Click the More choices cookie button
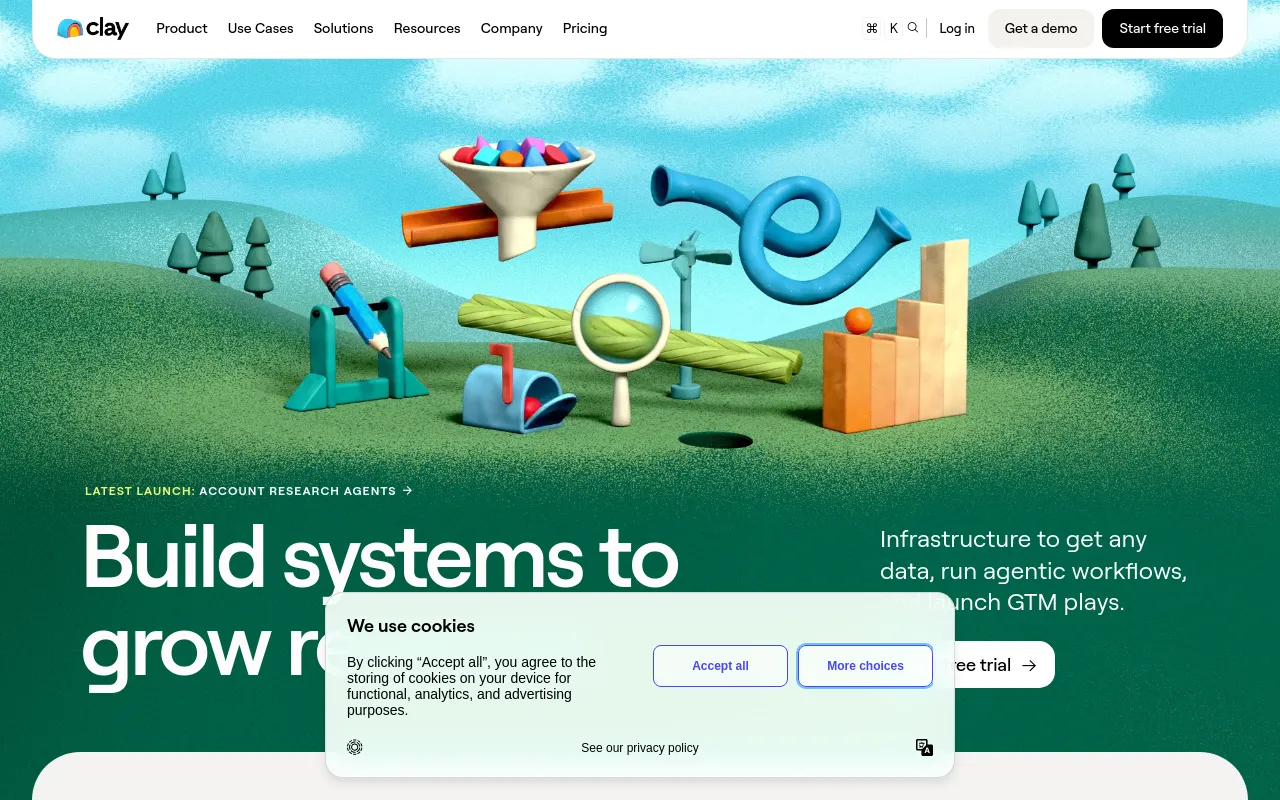Screen dimensions: 1280x800 click(x=865, y=666)
